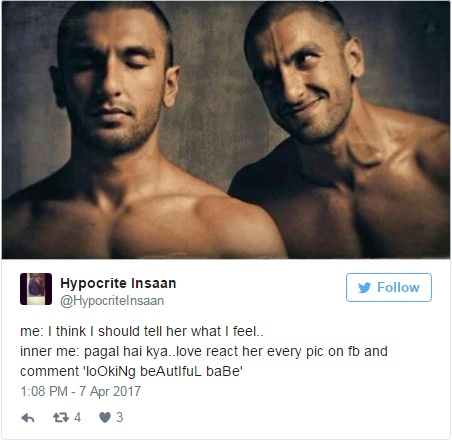The height and width of the screenshot is (441, 452).
Task: Visit the @HypocriteInsaan handle link
Action: tap(112, 301)
